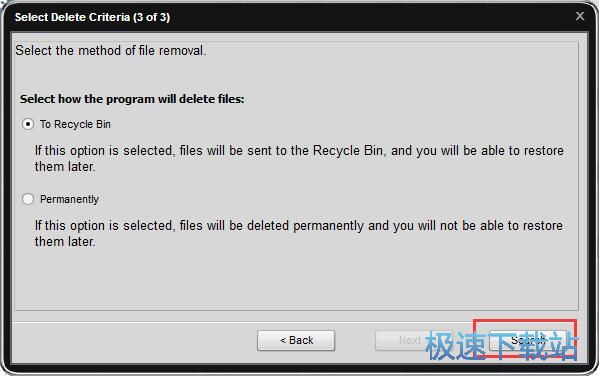Click the Search button in red outline
Screen dimensions: 599x376
coord(528,340)
